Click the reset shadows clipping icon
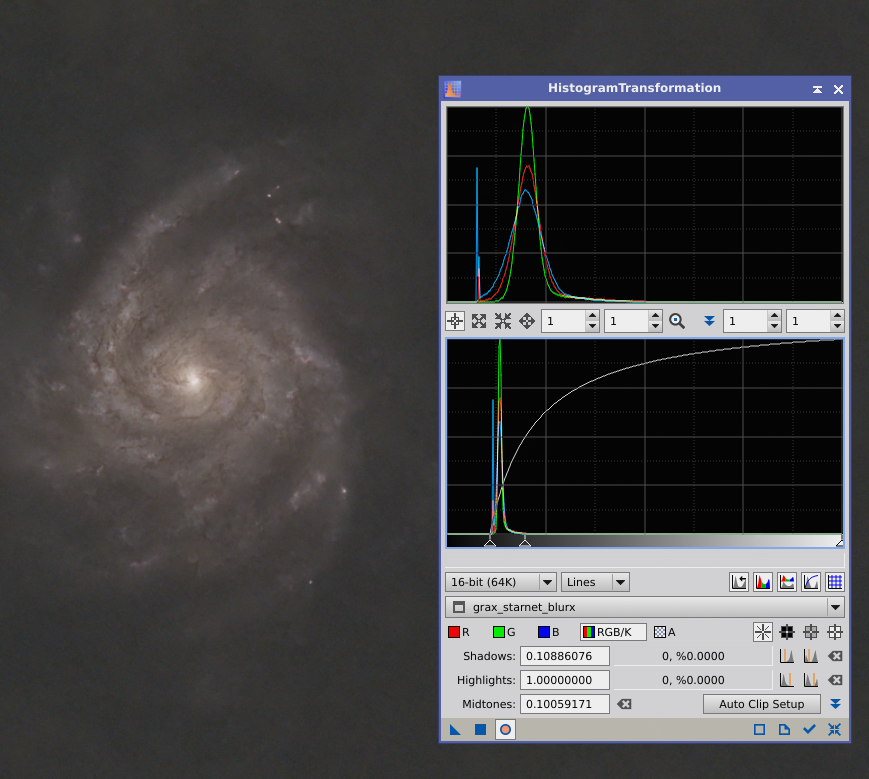 [835, 656]
